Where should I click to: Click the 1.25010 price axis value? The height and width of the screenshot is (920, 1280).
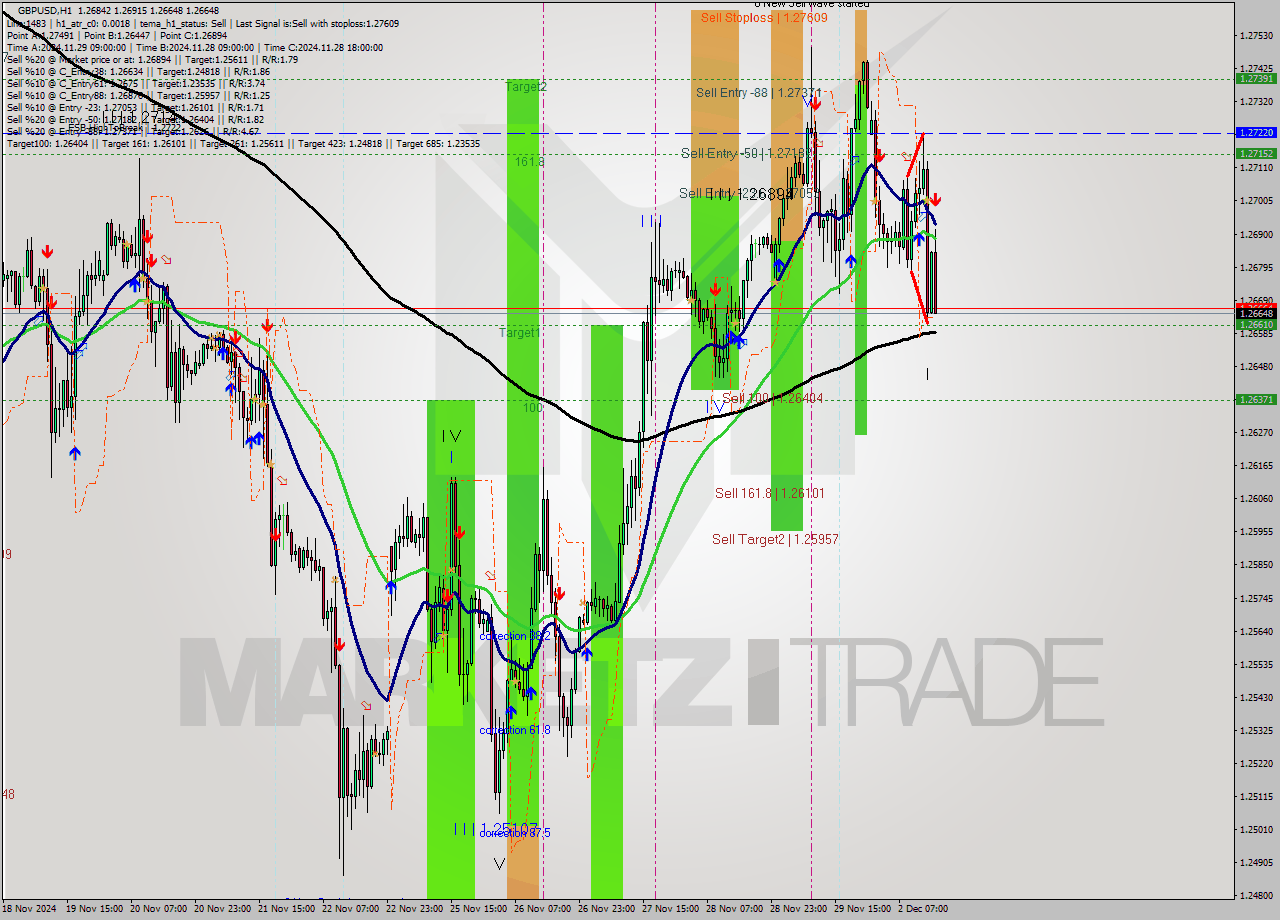pos(1256,829)
